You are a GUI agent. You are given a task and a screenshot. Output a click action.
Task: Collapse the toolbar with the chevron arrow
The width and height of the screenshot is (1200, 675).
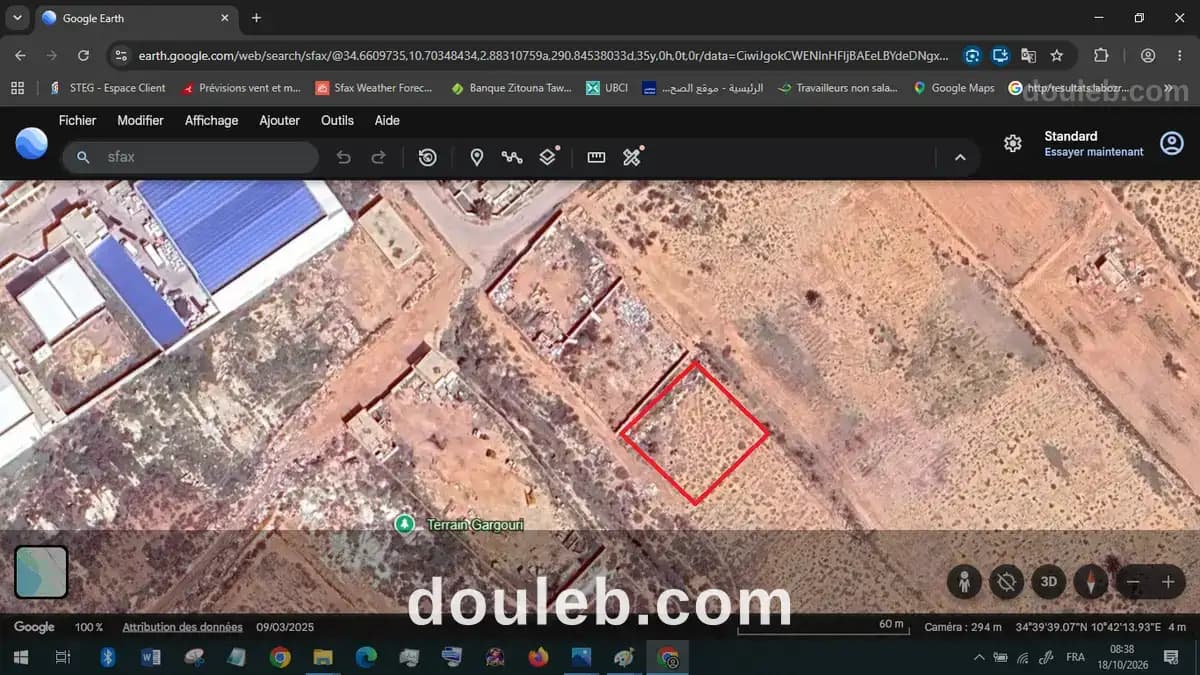[960, 157]
